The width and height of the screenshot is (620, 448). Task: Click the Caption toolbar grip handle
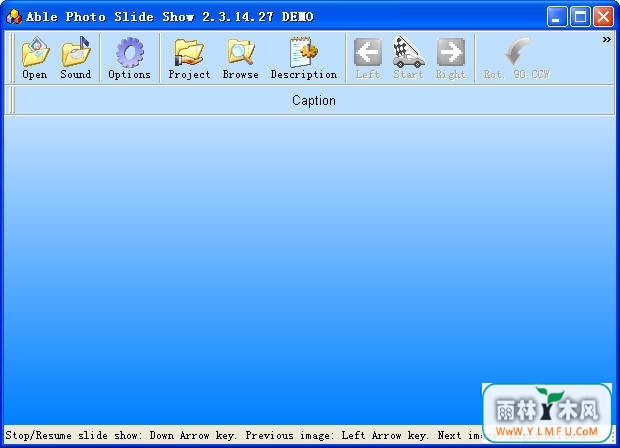[x=11, y=101]
